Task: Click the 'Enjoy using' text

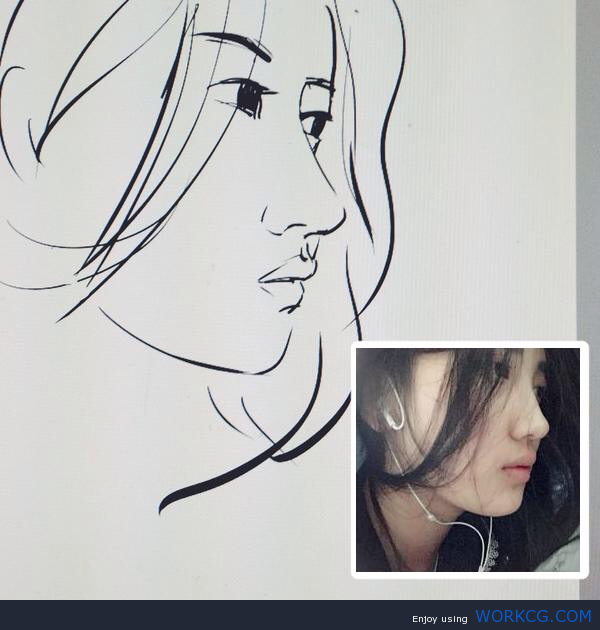Action: (440, 619)
